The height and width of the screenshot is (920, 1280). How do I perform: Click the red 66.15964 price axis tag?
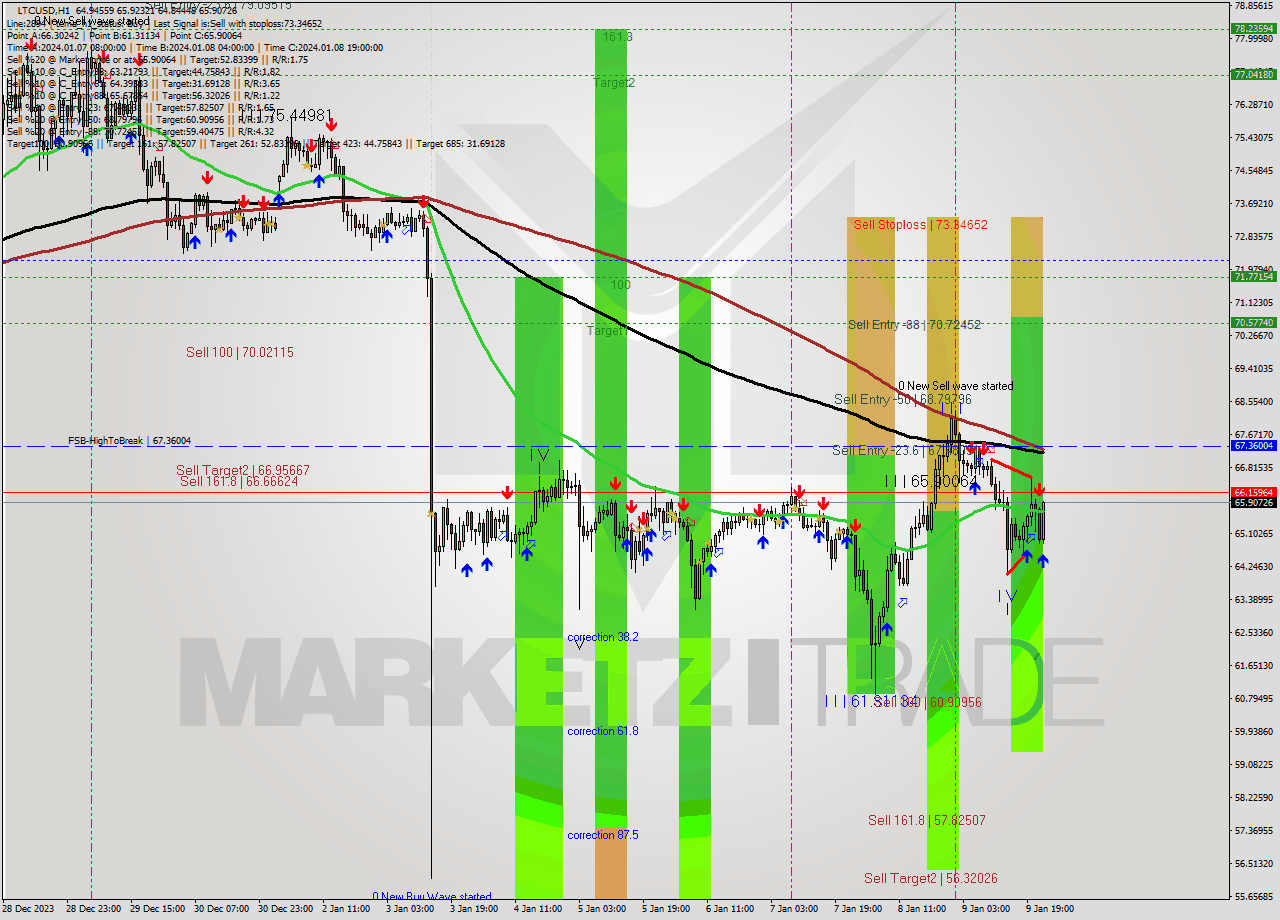(x=1253, y=492)
